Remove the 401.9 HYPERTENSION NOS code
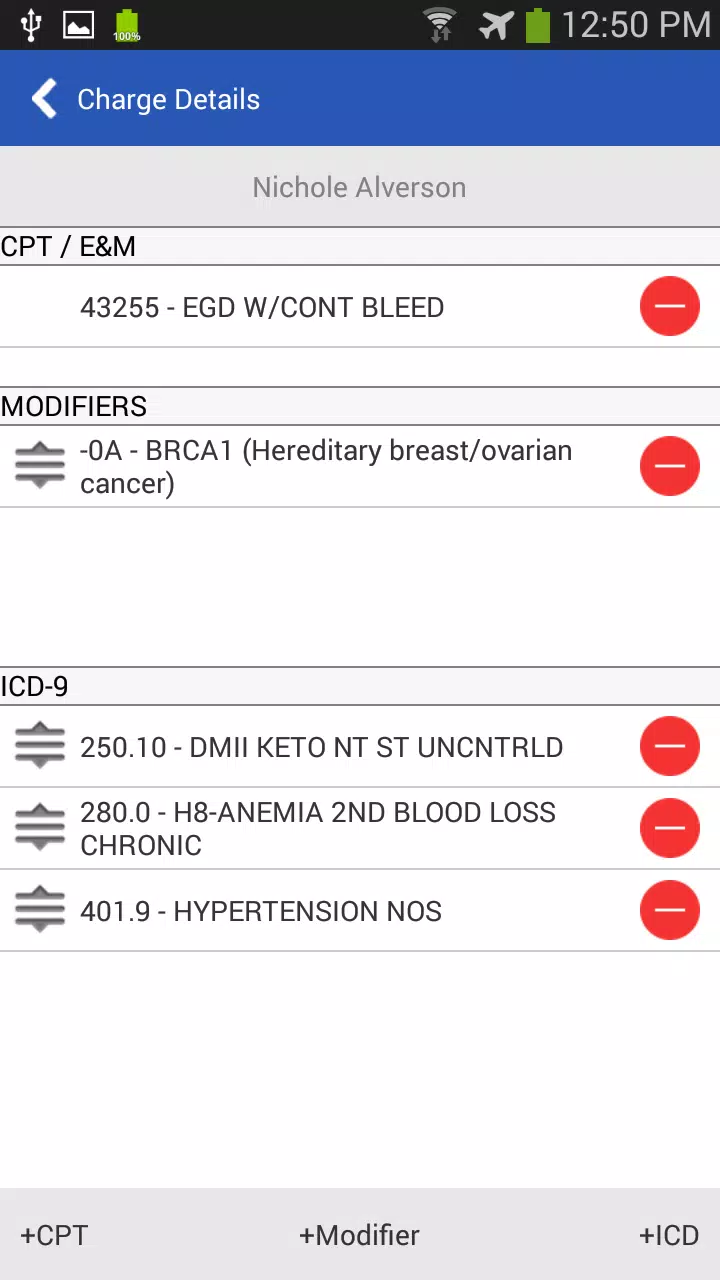The image size is (720, 1280). click(669, 910)
